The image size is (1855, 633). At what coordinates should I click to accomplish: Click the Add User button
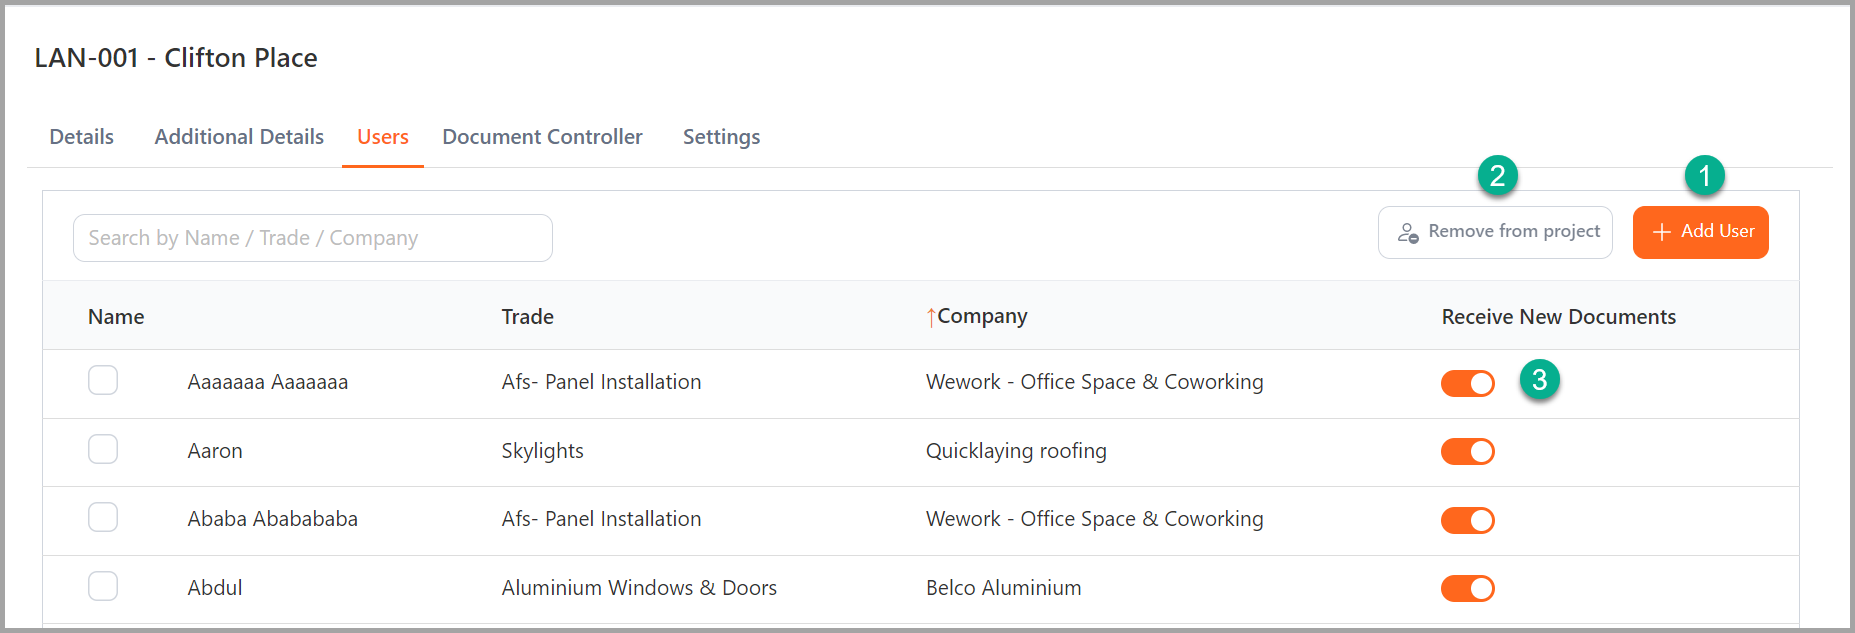(1700, 232)
